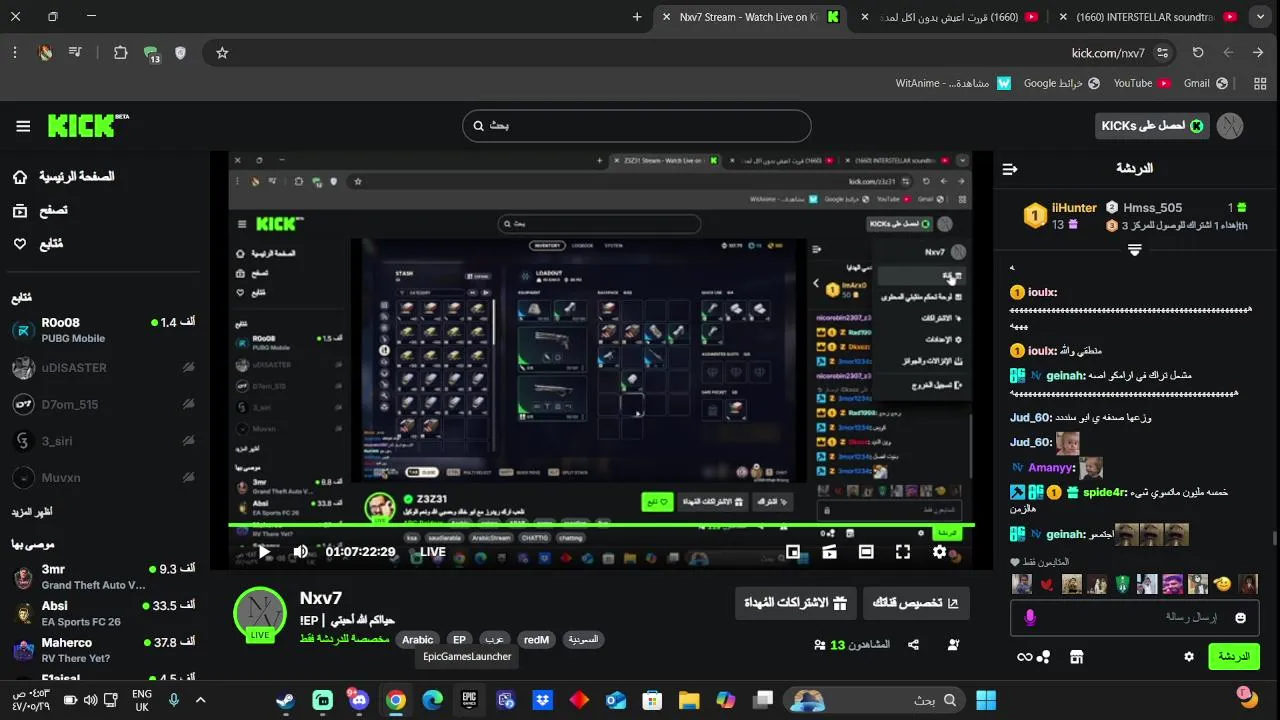Reload the page

1198,53
